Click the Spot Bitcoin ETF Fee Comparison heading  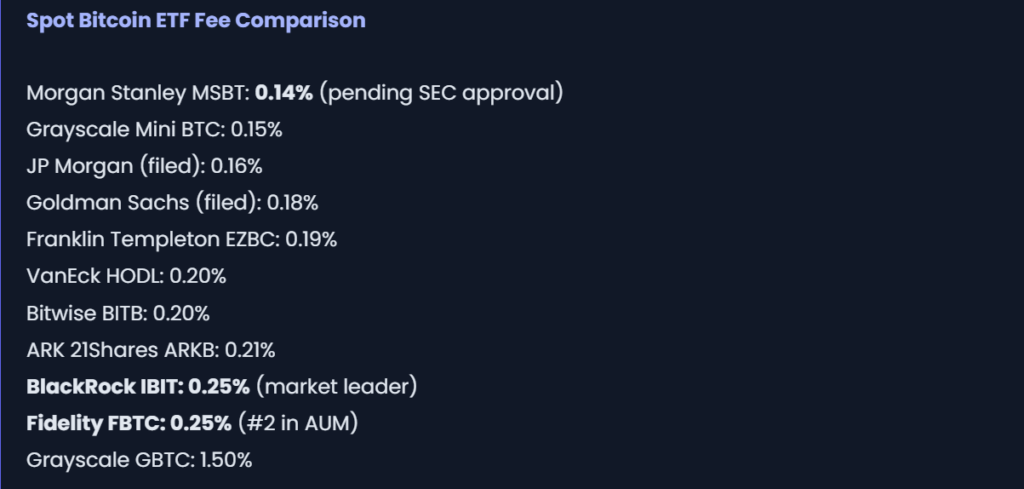point(196,20)
